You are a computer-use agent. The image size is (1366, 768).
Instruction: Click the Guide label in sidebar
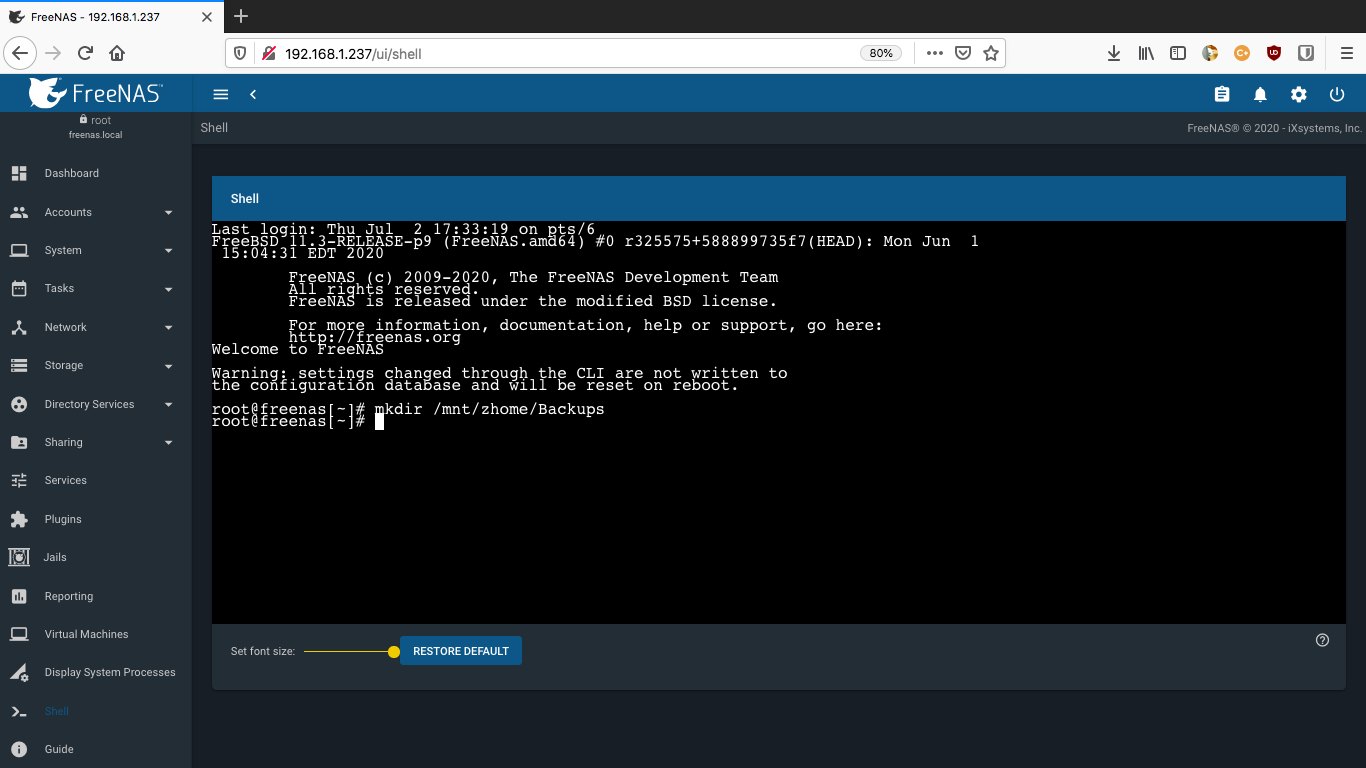[x=59, y=749]
